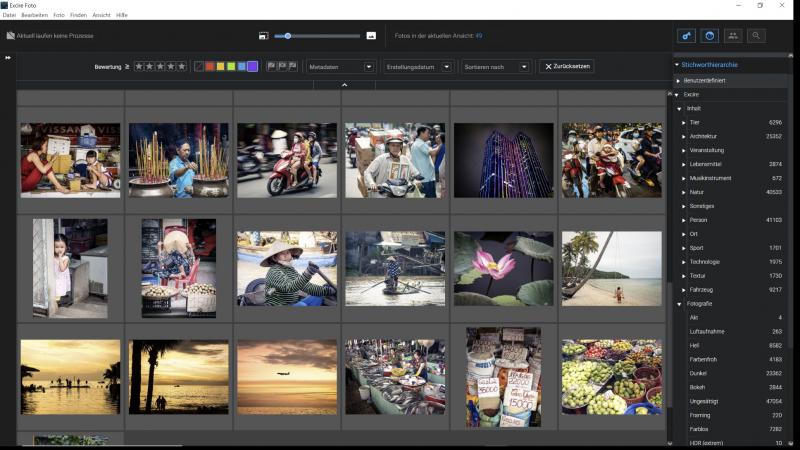This screenshot has width=800, height=450.
Task: Click the Zurücksetzen button
Action: point(567,66)
